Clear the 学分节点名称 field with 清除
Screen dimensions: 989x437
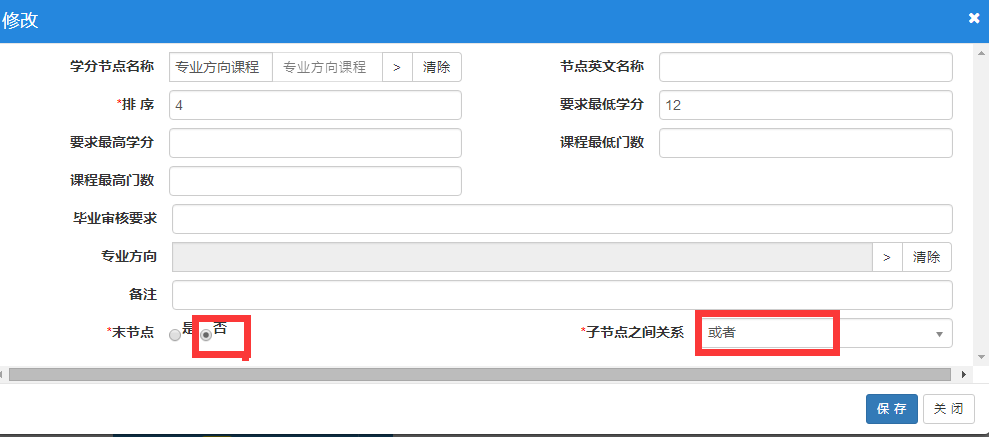pyautogui.click(x=437, y=67)
